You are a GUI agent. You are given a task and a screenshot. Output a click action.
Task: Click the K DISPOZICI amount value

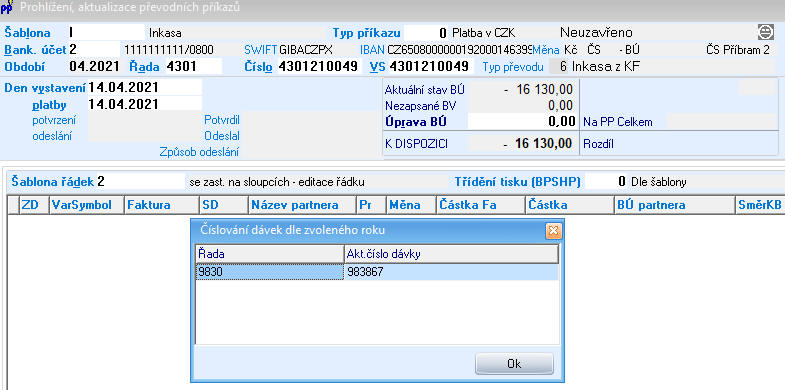click(x=538, y=144)
